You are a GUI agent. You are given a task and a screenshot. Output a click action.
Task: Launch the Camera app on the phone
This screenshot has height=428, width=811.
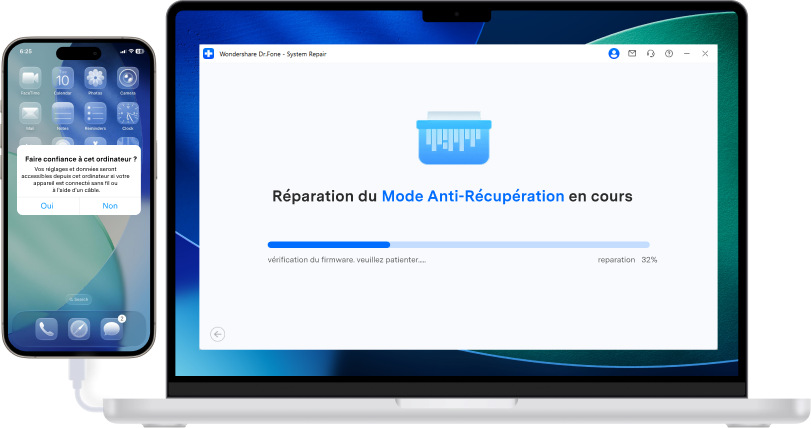pyautogui.click(x=128, y=78)
